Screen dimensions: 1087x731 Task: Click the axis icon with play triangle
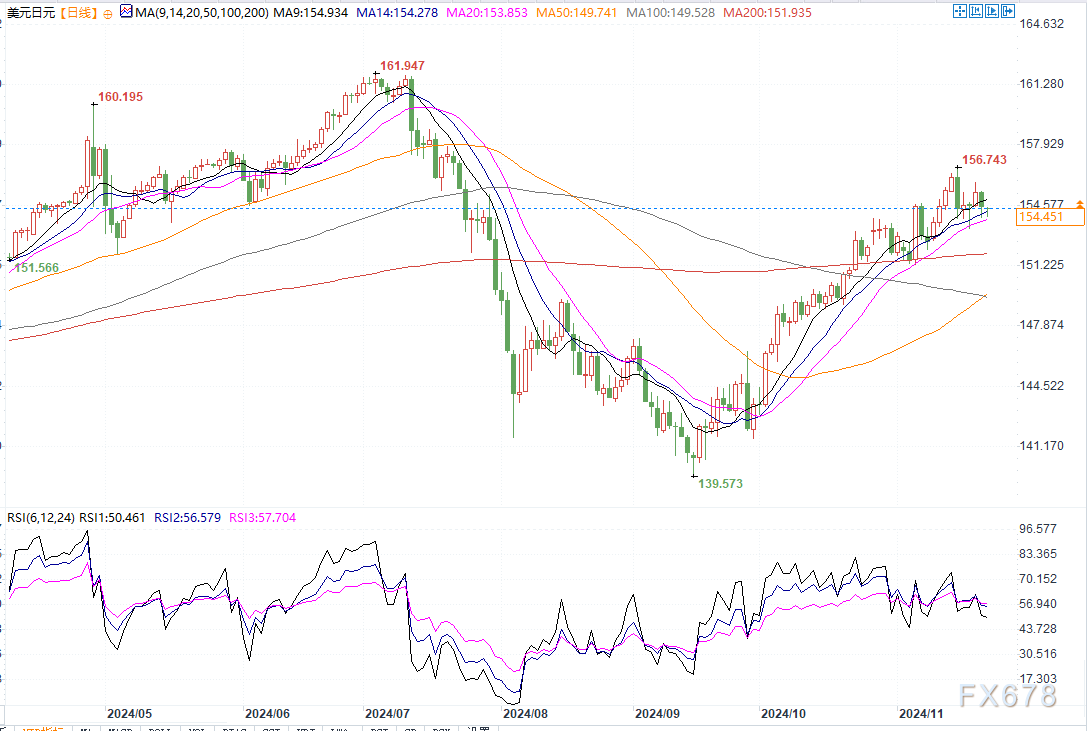(x=992, y=11)
